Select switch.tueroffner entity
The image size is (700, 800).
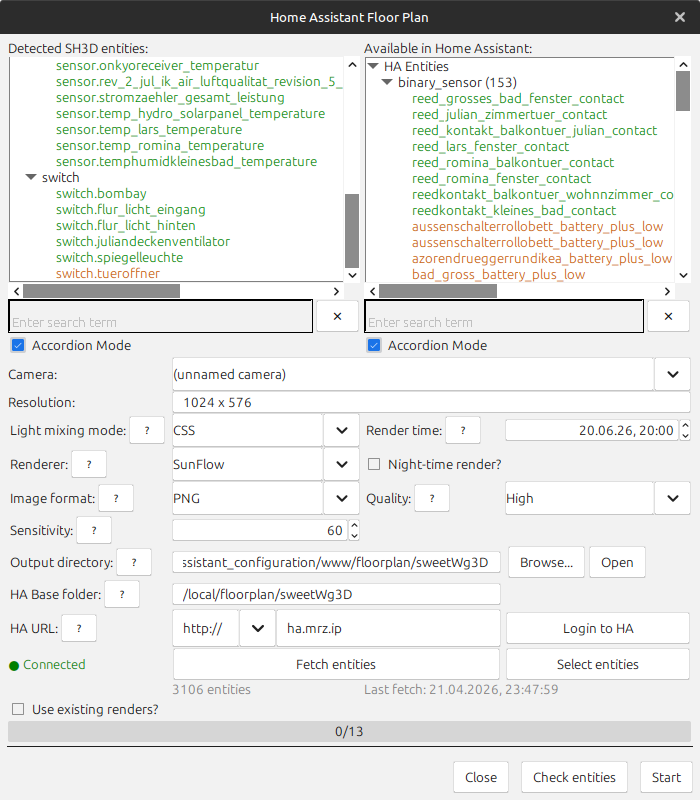[108, 273]
